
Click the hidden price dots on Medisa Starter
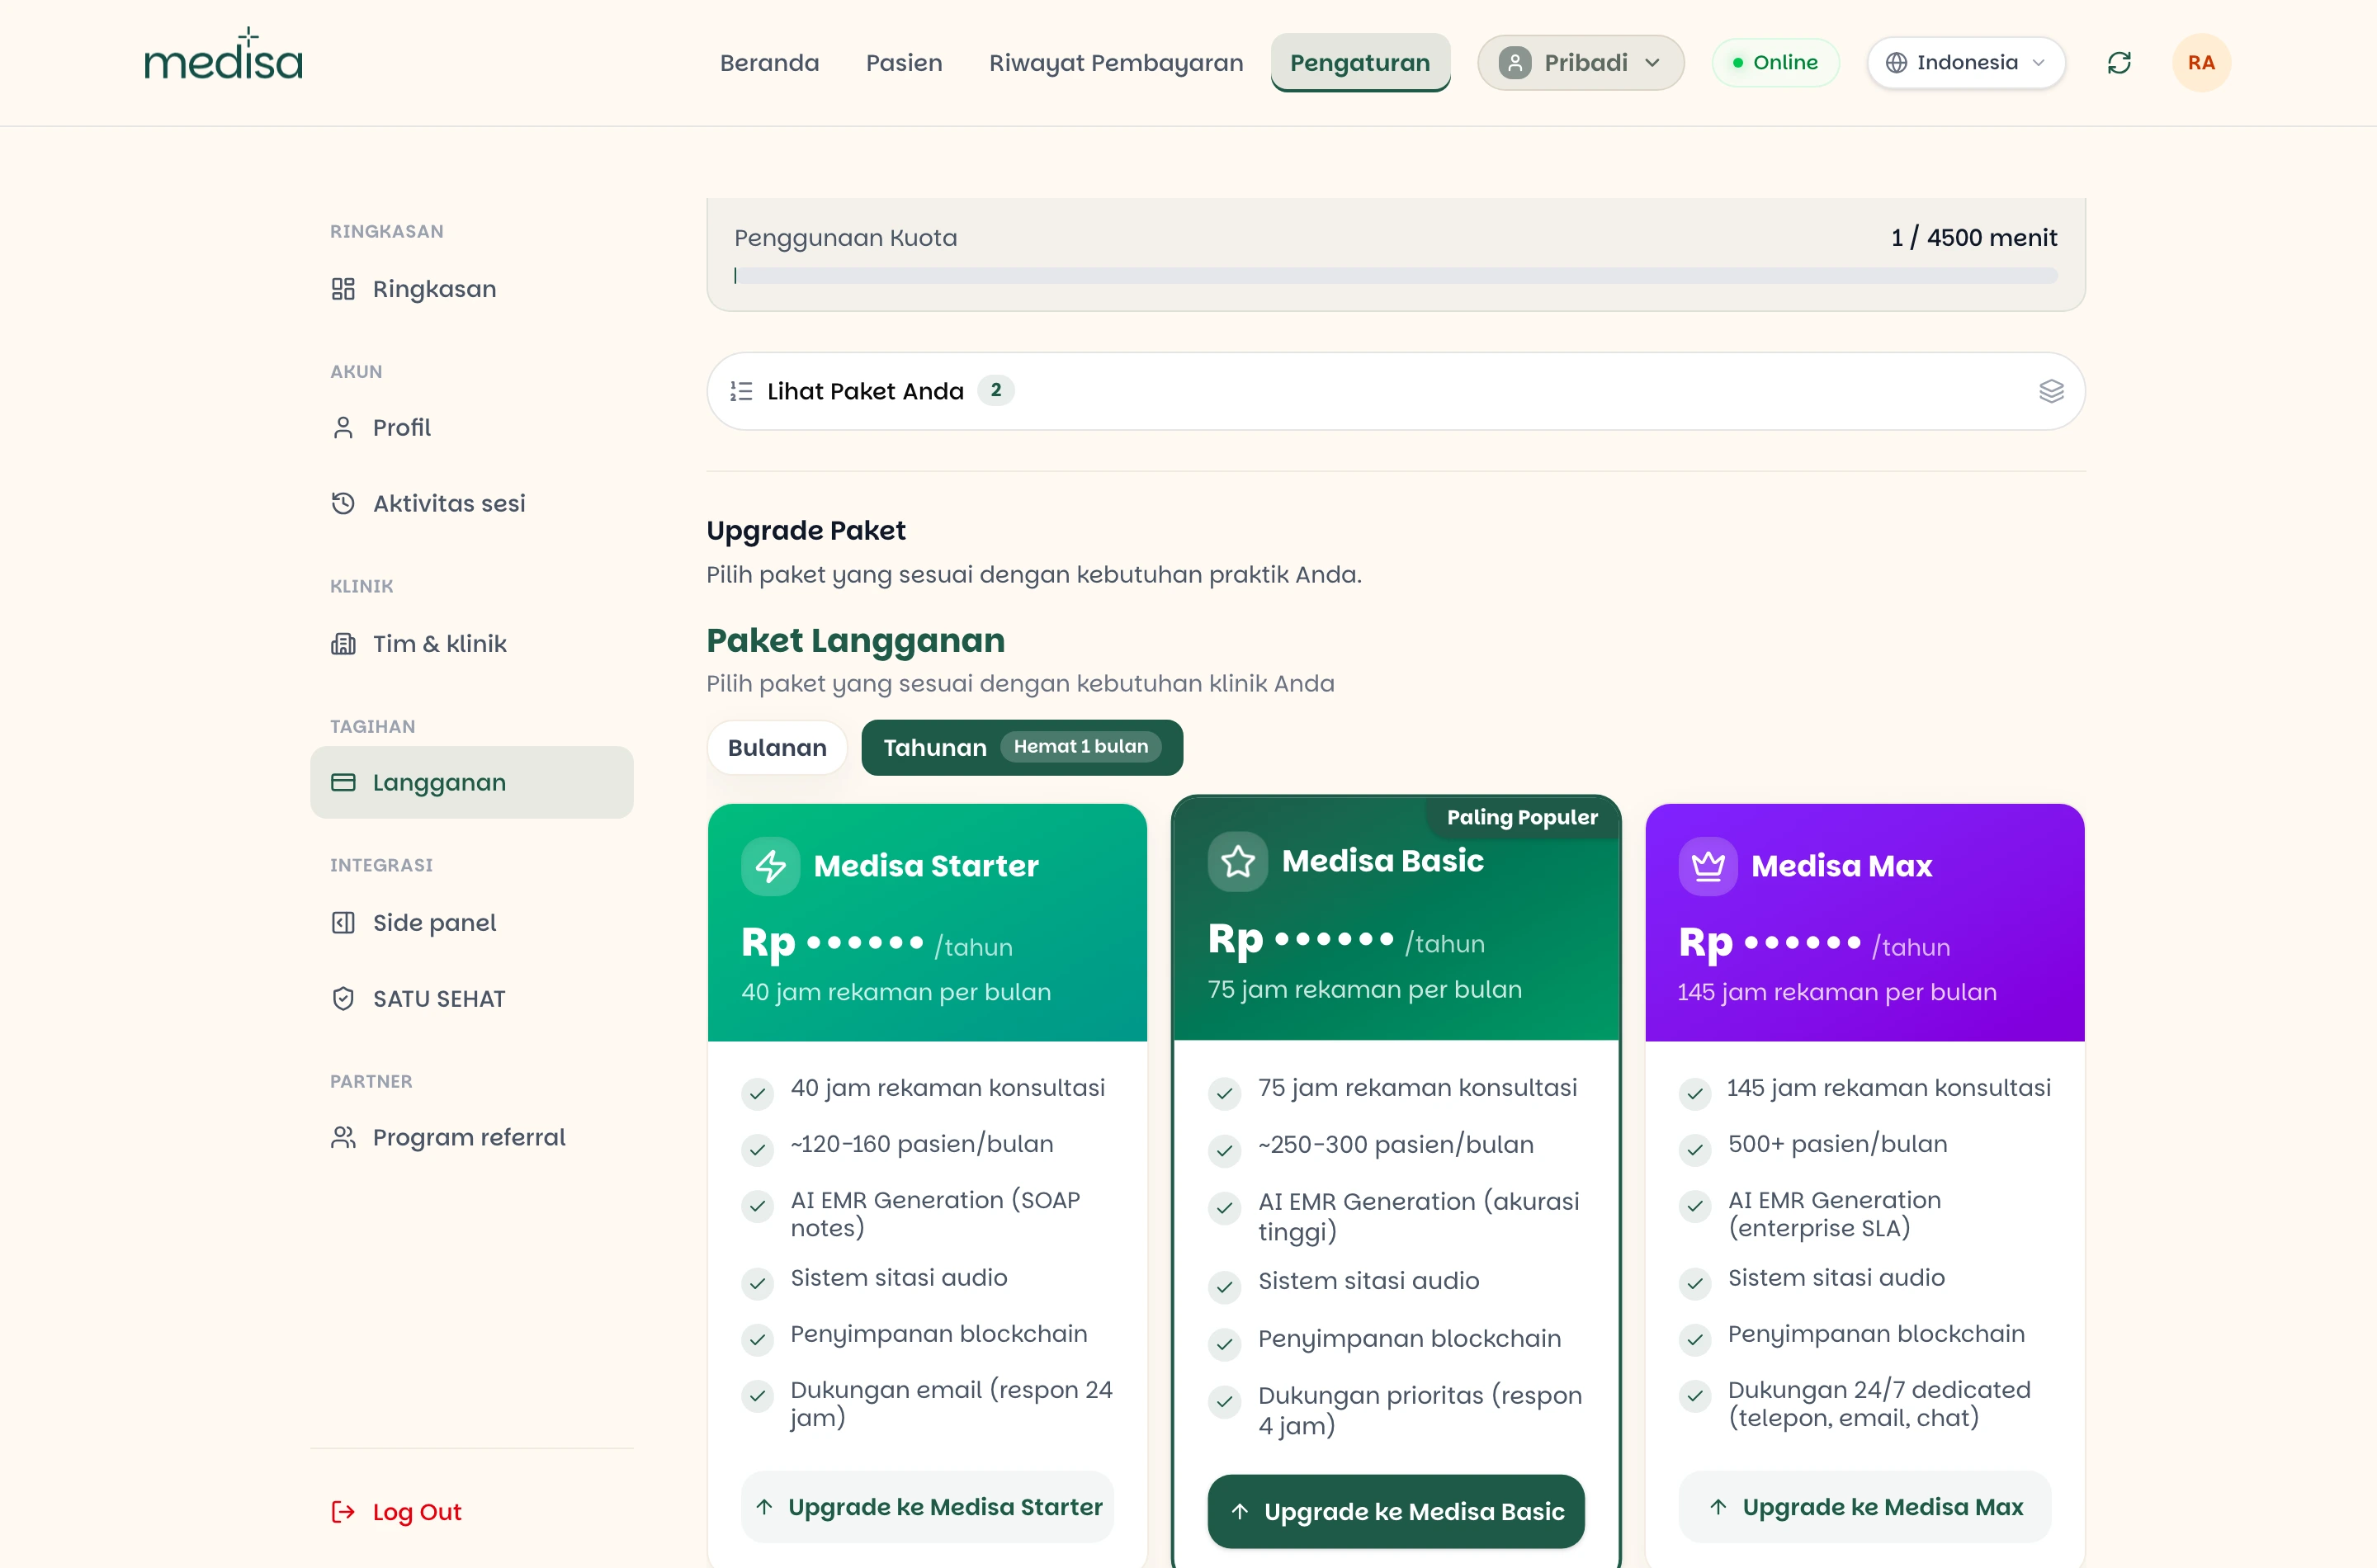[864, 942]
